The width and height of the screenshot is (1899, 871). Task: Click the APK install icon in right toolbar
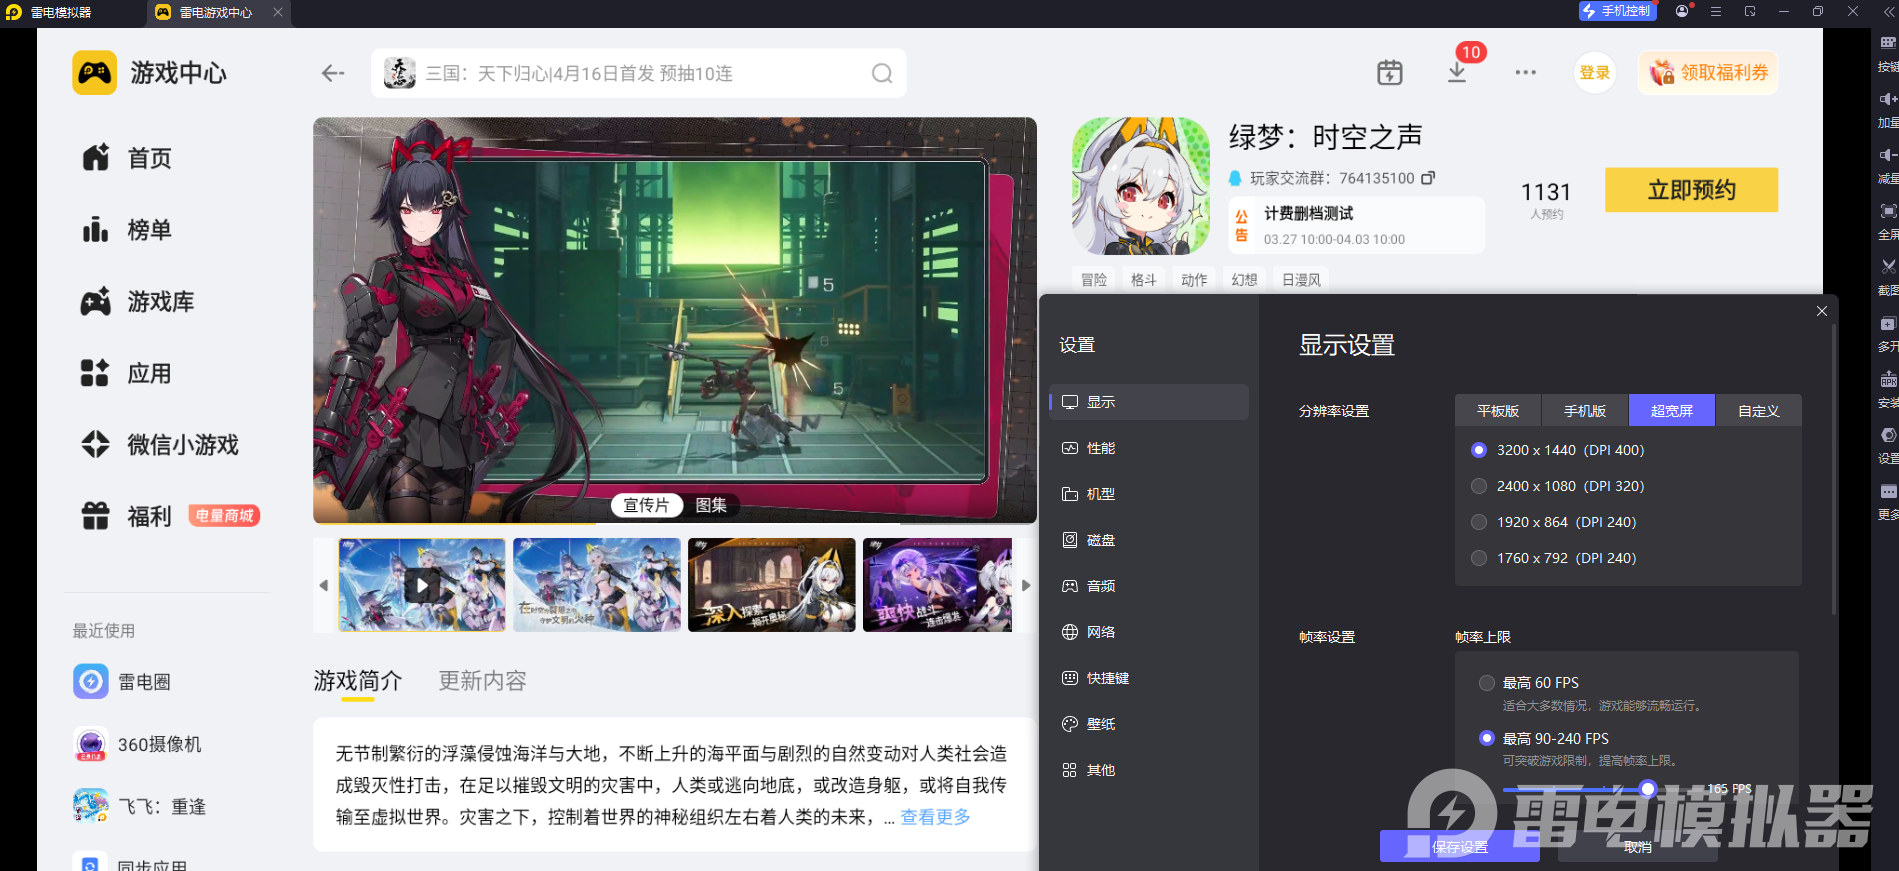(1887, 380)
